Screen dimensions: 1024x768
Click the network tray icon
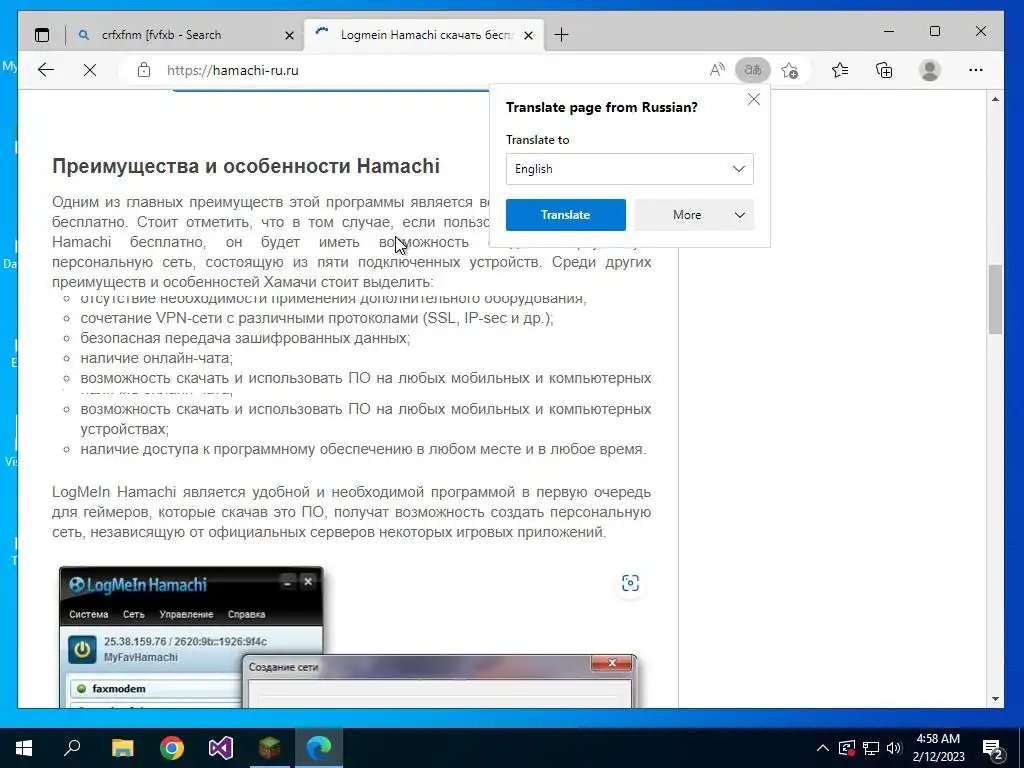tap(871, 748)
